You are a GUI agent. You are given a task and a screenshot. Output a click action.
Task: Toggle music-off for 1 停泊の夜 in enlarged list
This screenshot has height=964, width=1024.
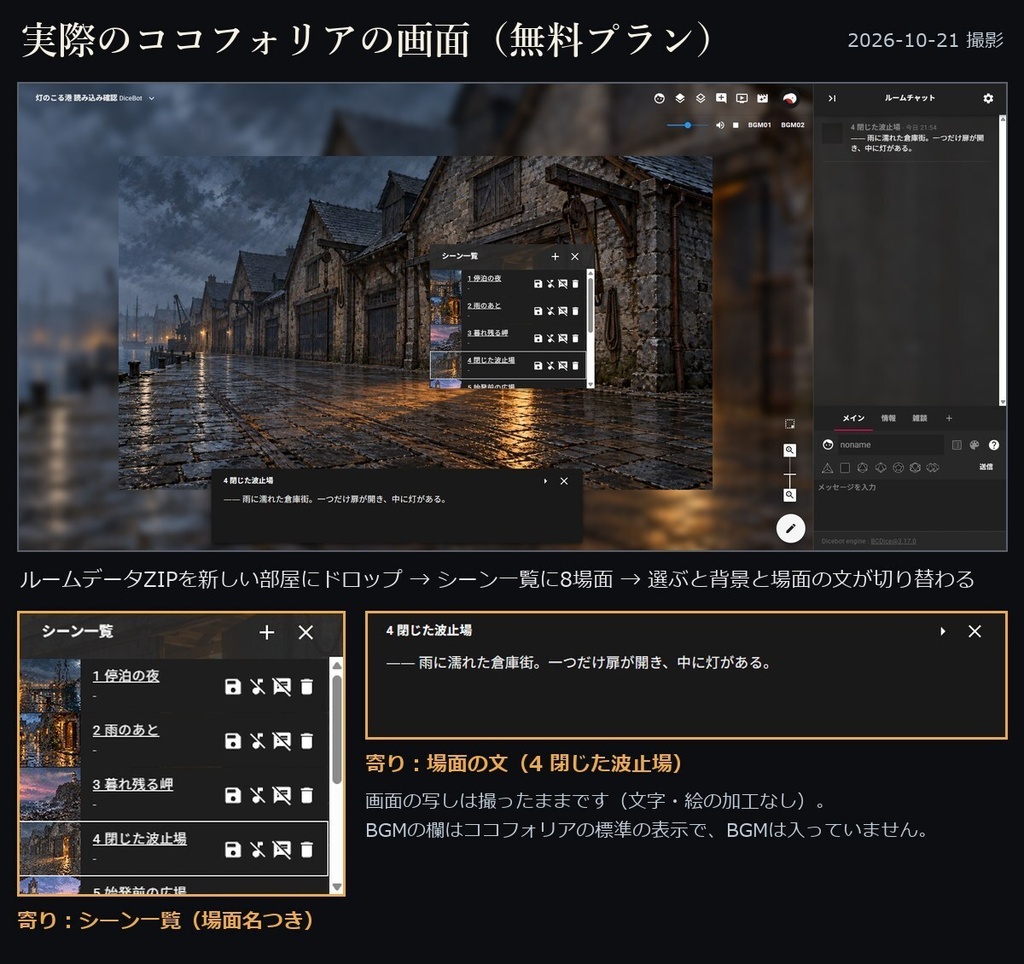[257, 686]
